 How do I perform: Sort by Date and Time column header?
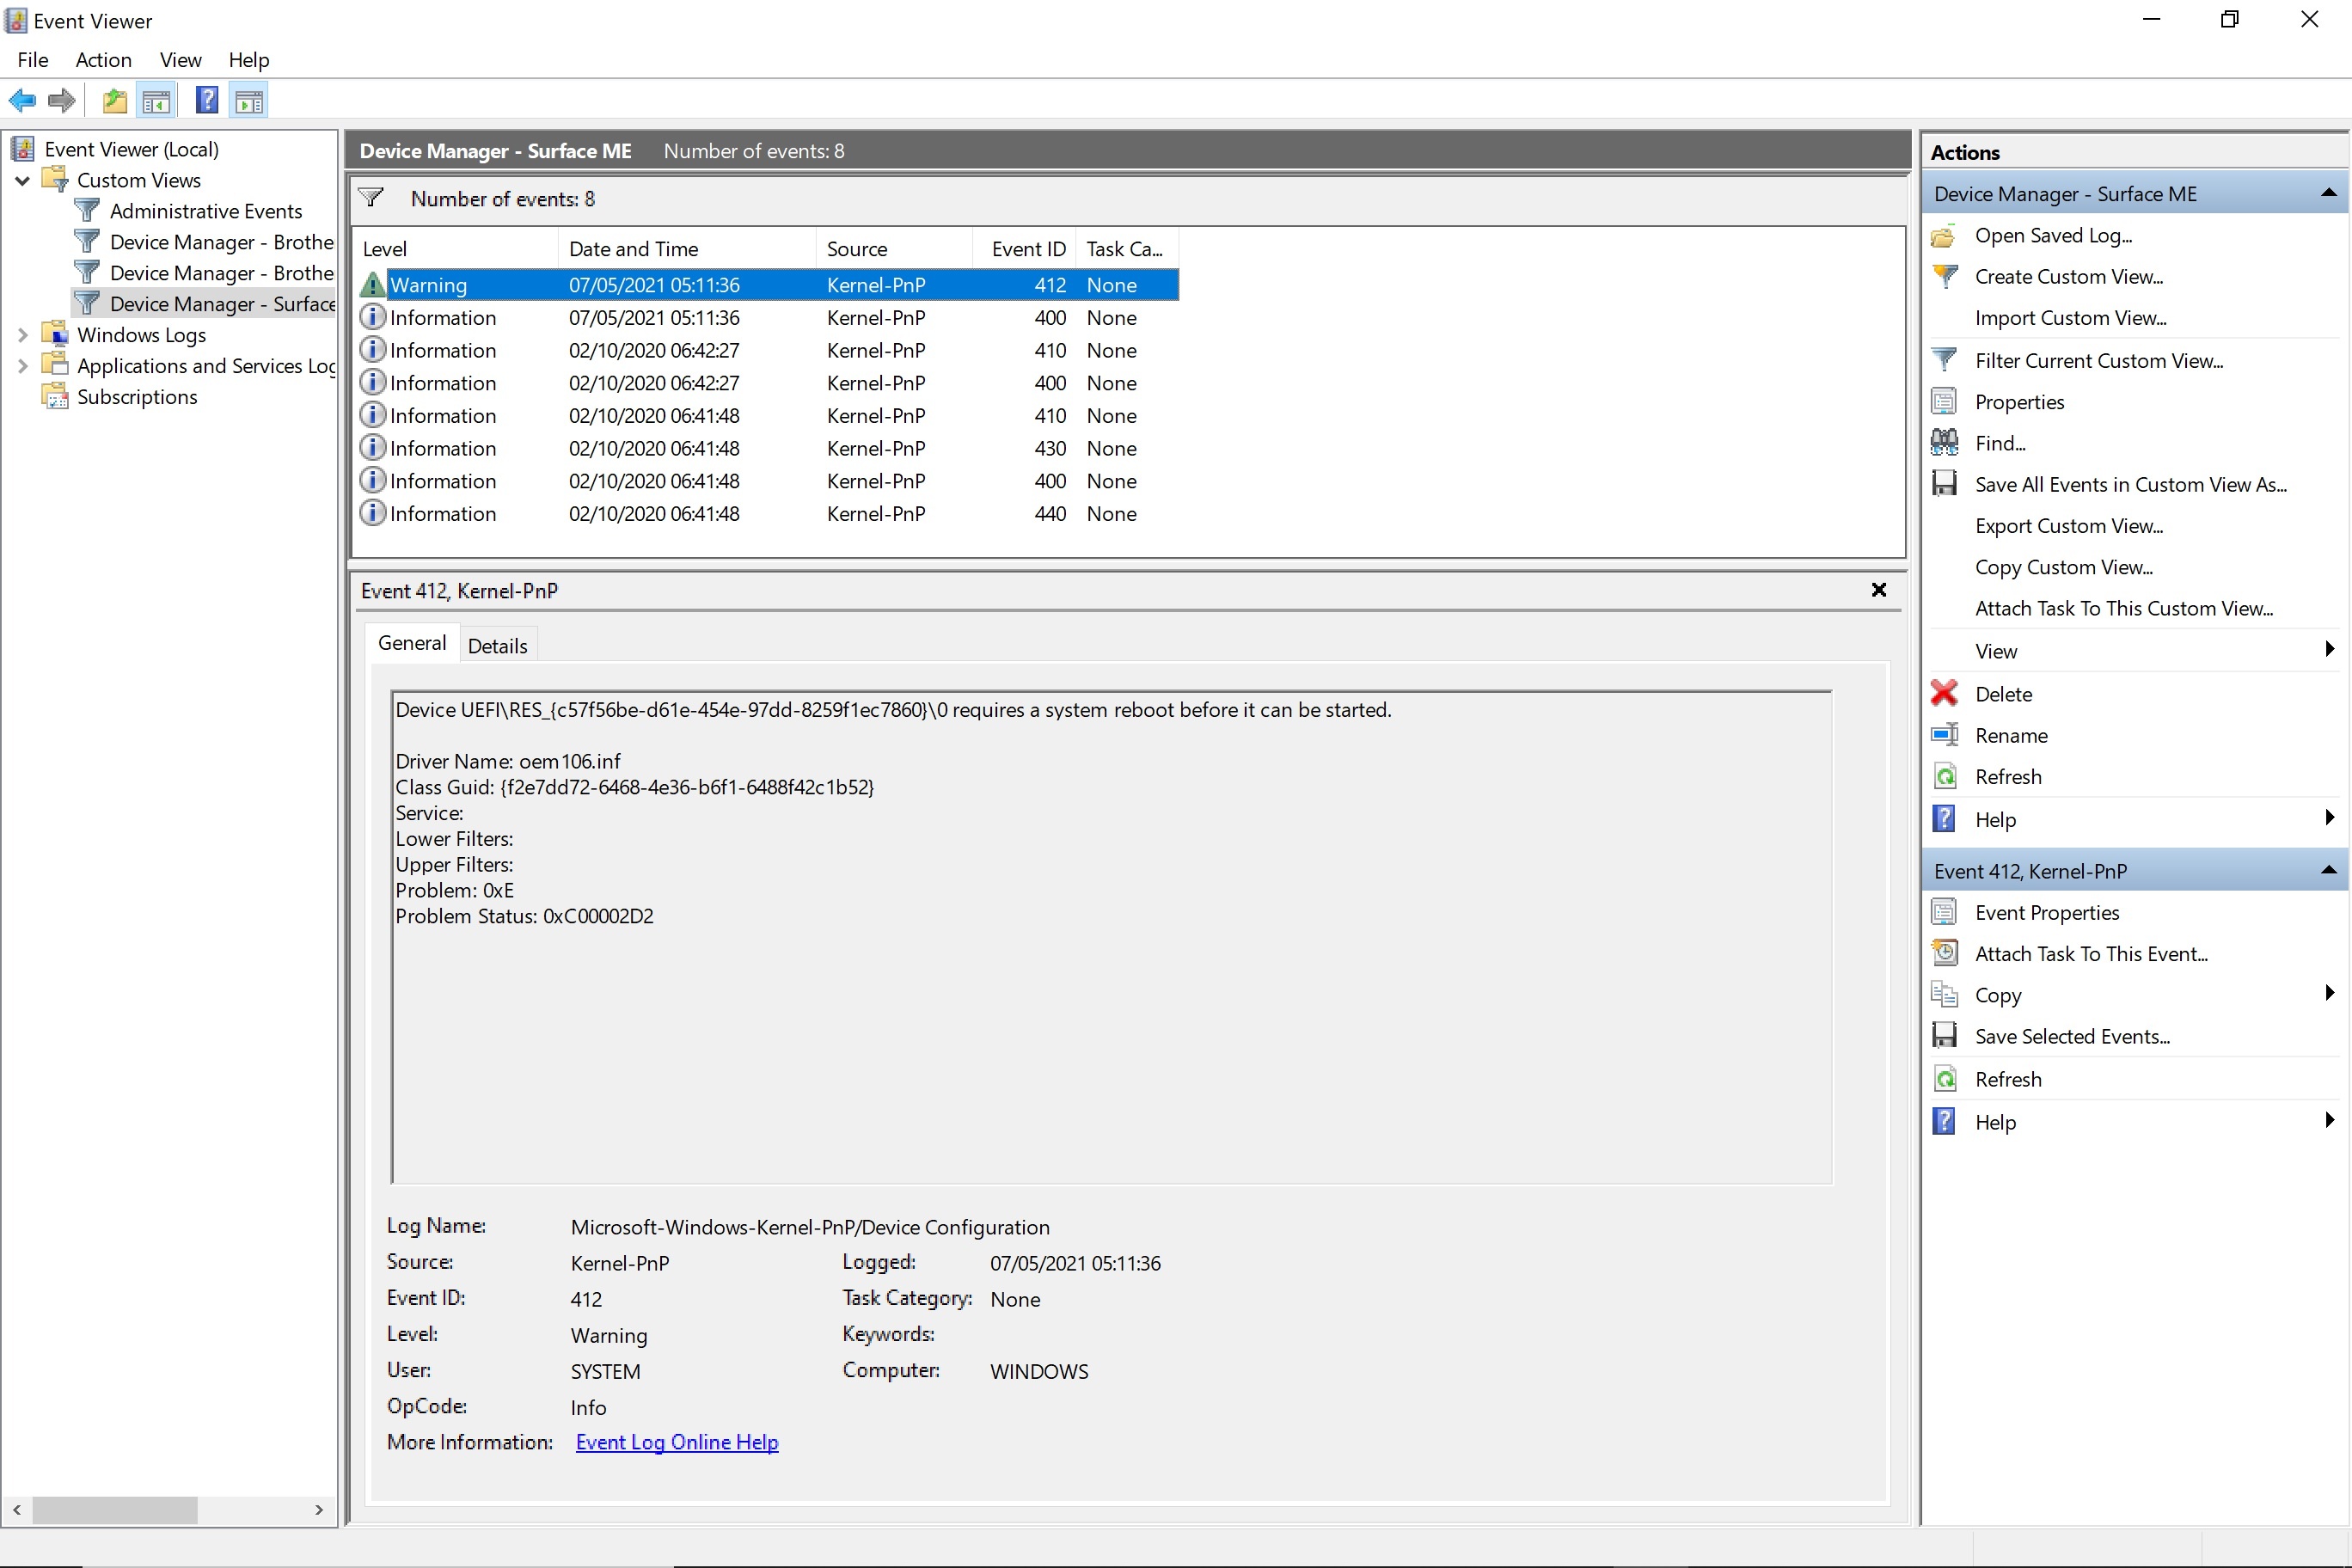687,249
